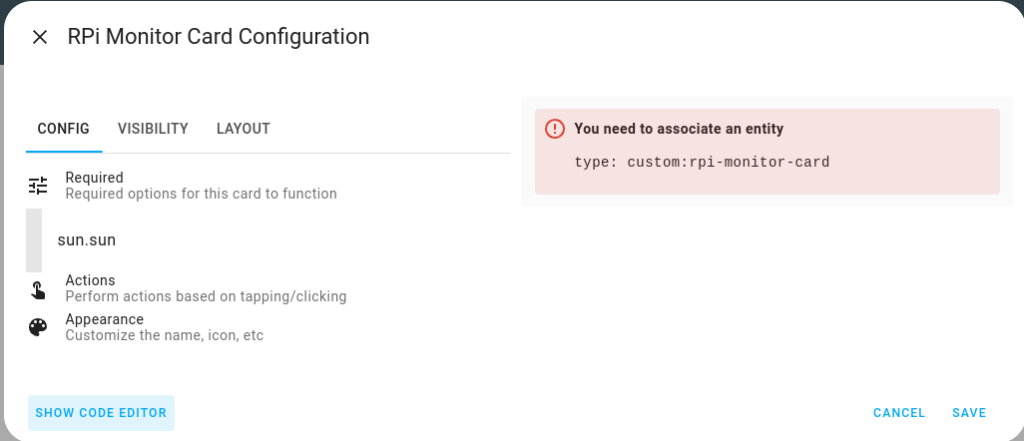Click the gray bar beside sun.sun
Screen dimensions: 1024x441
(x=34, y=240)
